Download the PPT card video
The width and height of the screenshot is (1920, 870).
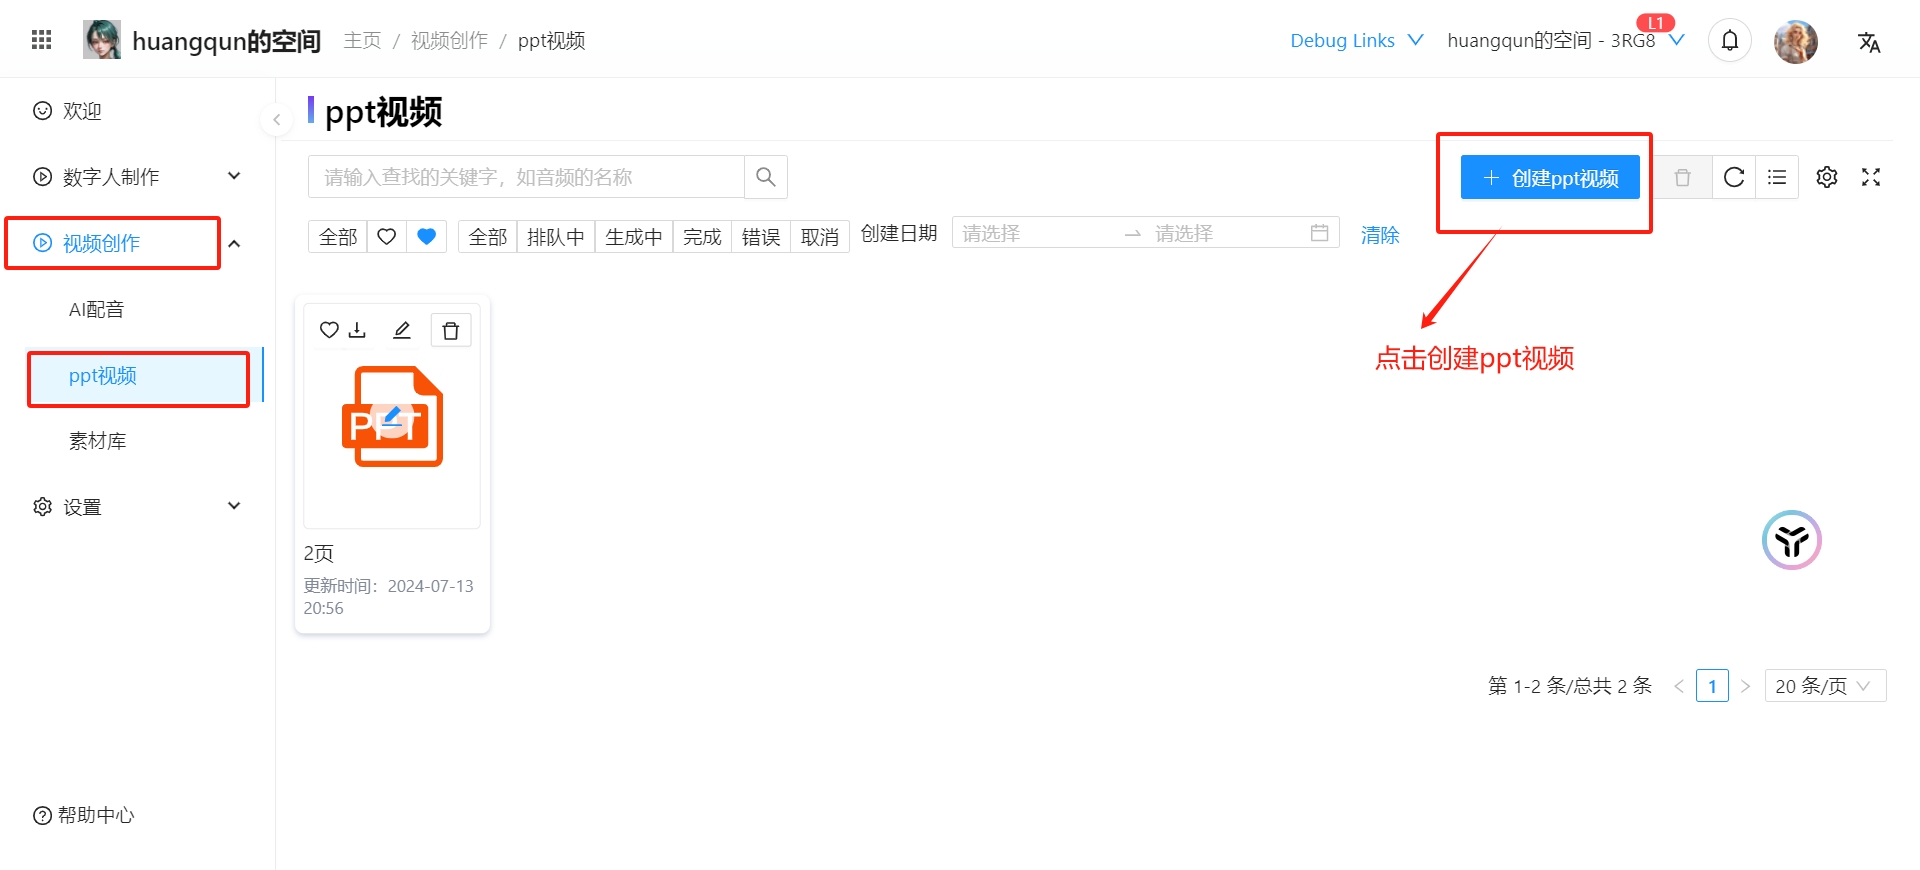coord(358,330)
